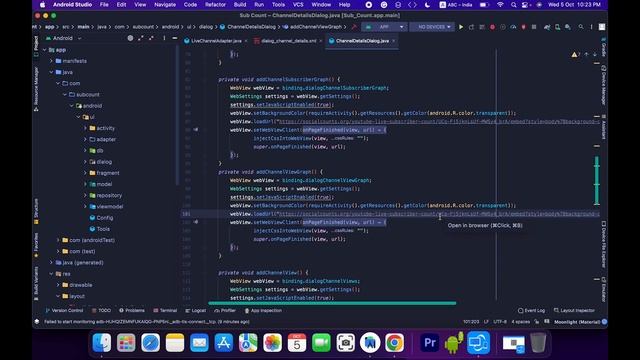The height and width of the screenshot is (360, 640).
Task: Click the Project tree vertical scrollbar
Action: (x=178, y=116)
